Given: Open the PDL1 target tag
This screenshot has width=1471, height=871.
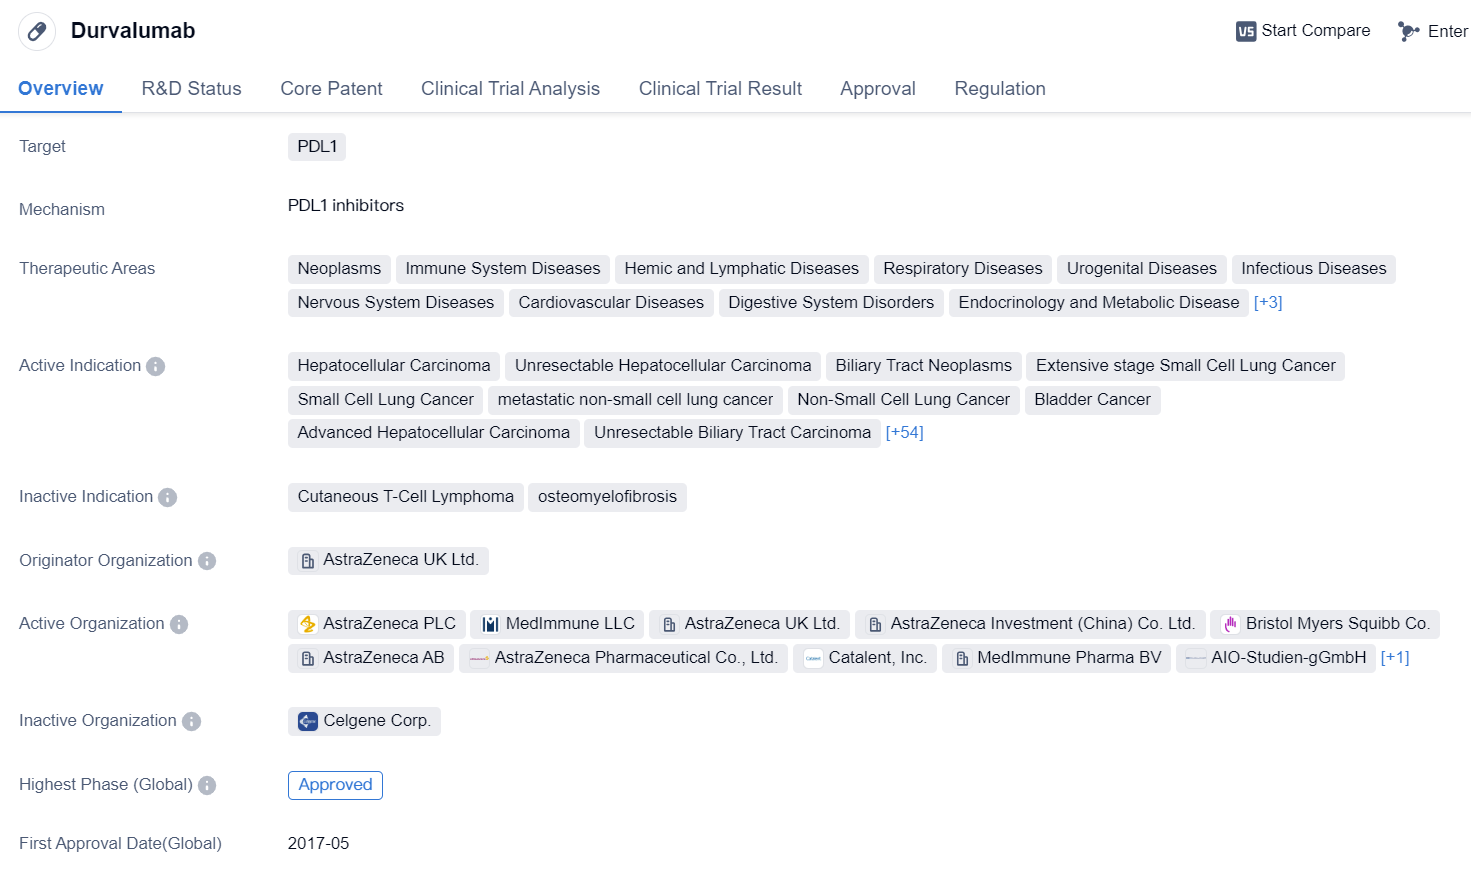Looking at the screenshot, I should tap(317, 146).
